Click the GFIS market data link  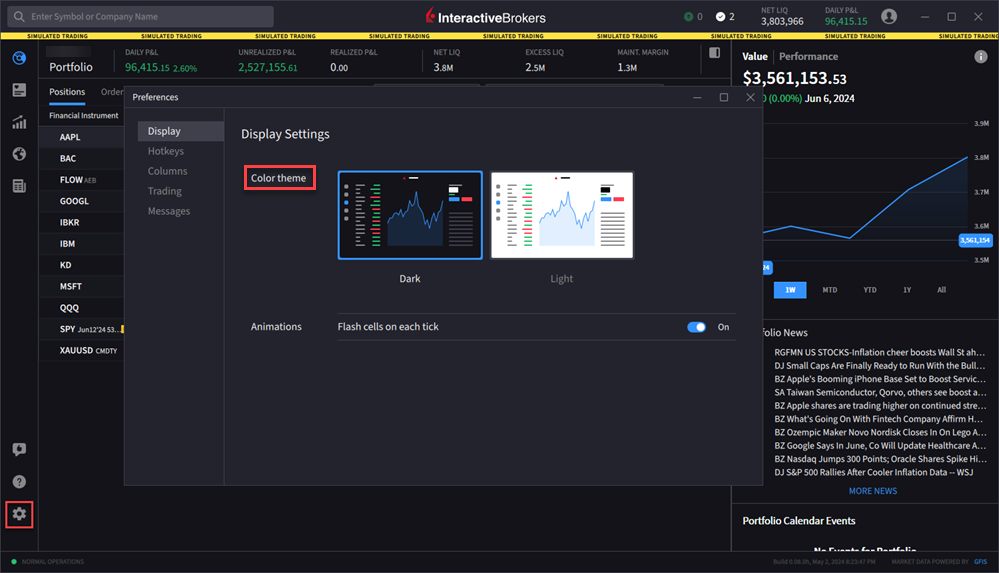(x=980, y=562)
